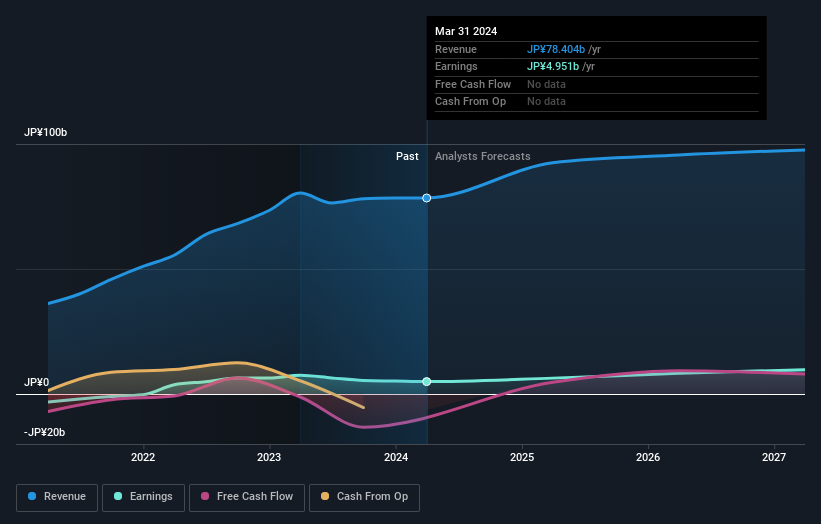Click the blue Revenue legend dot
Image resolution: width=821 pixels, height=524 pixels.
[x=32, y=496]
